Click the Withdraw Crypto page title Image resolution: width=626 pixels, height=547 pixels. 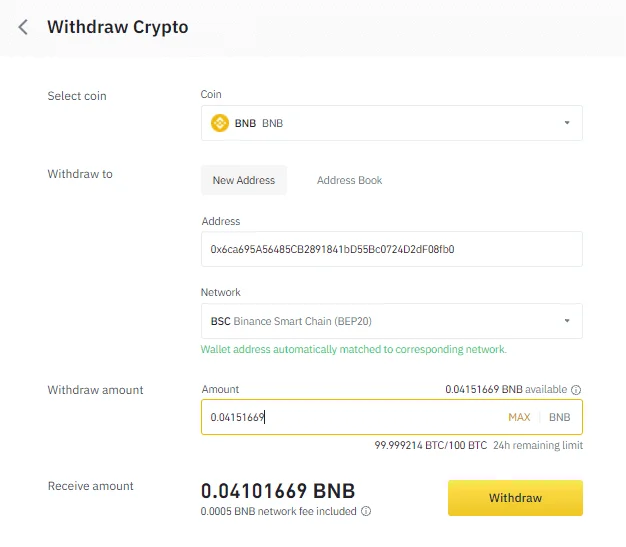pos(118,27)
